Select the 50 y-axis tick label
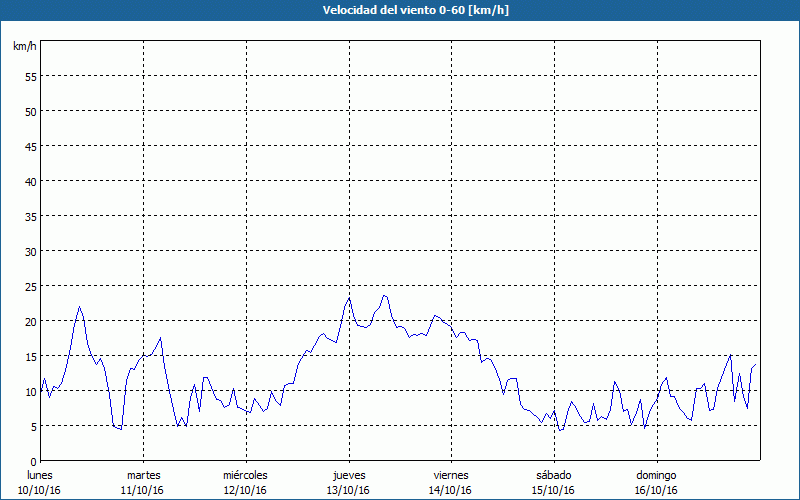Viewport: 800px width, 500px height. coord(30,111)
